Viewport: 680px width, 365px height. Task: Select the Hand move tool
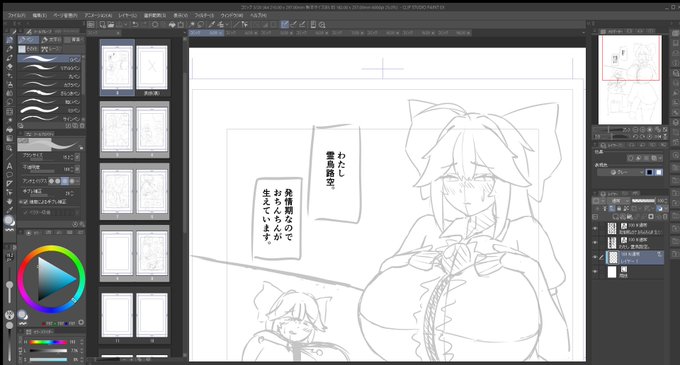click(x=10, y=201)
